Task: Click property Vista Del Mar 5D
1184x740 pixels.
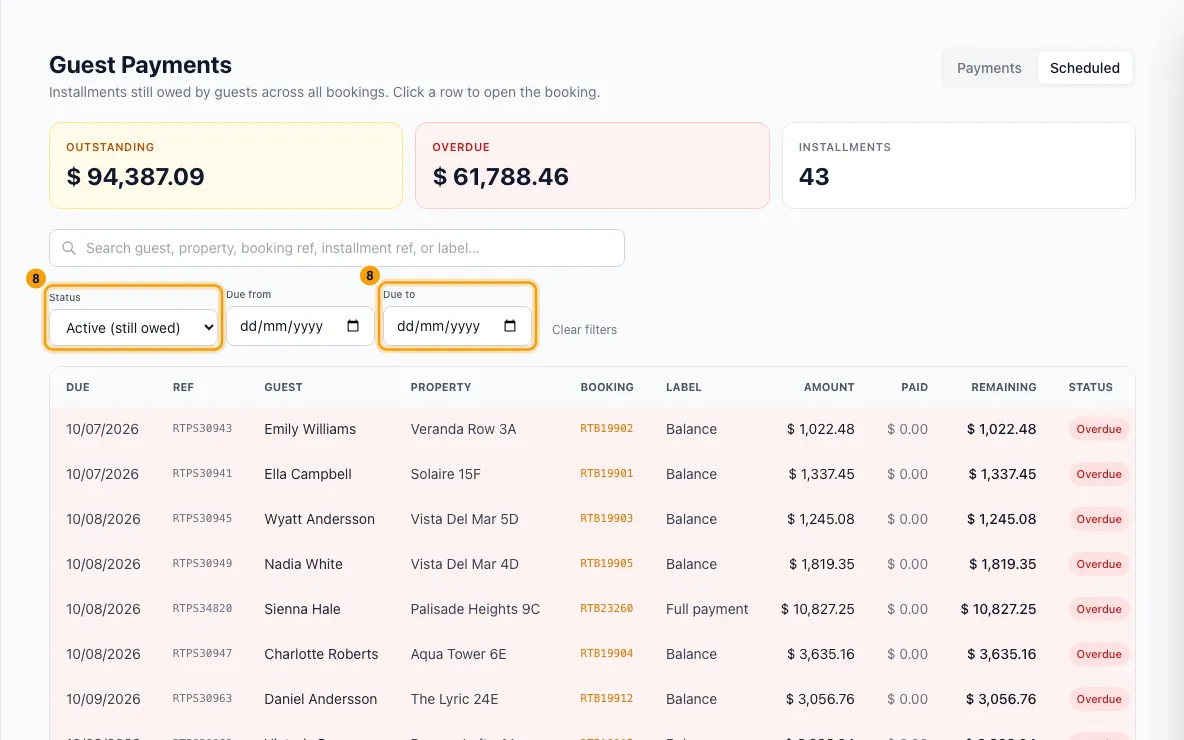Action: click(464, 519)
